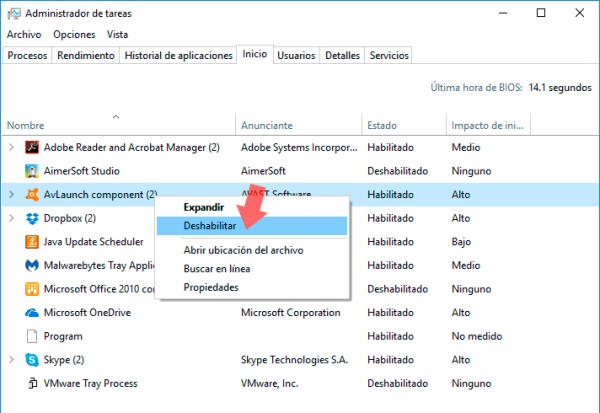Maximize the Administrador de tareas window
The image size is (600, 413).
(x=541, y=13)
